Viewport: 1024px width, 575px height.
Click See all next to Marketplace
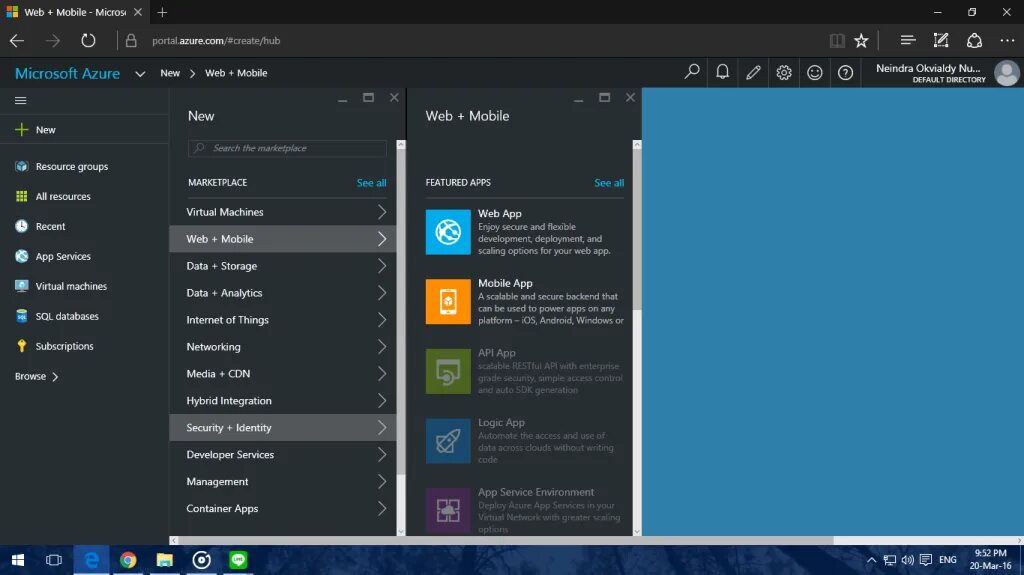coord(371,183)
